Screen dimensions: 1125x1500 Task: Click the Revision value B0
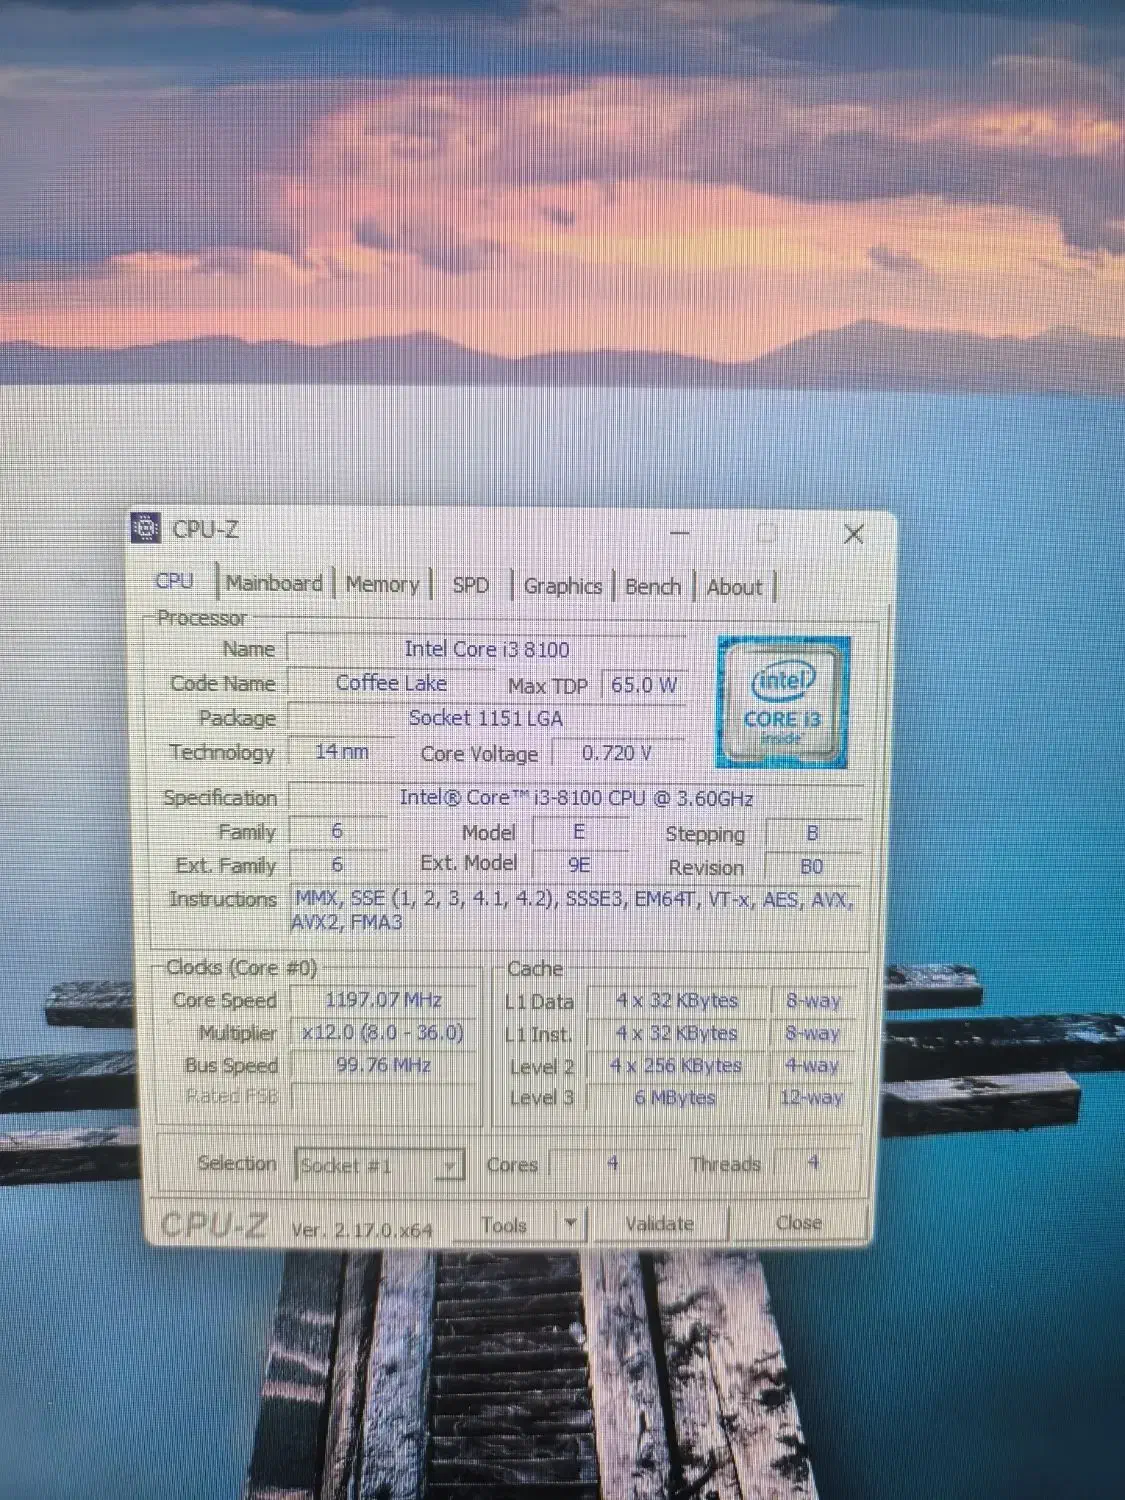[x=812, y=866]
